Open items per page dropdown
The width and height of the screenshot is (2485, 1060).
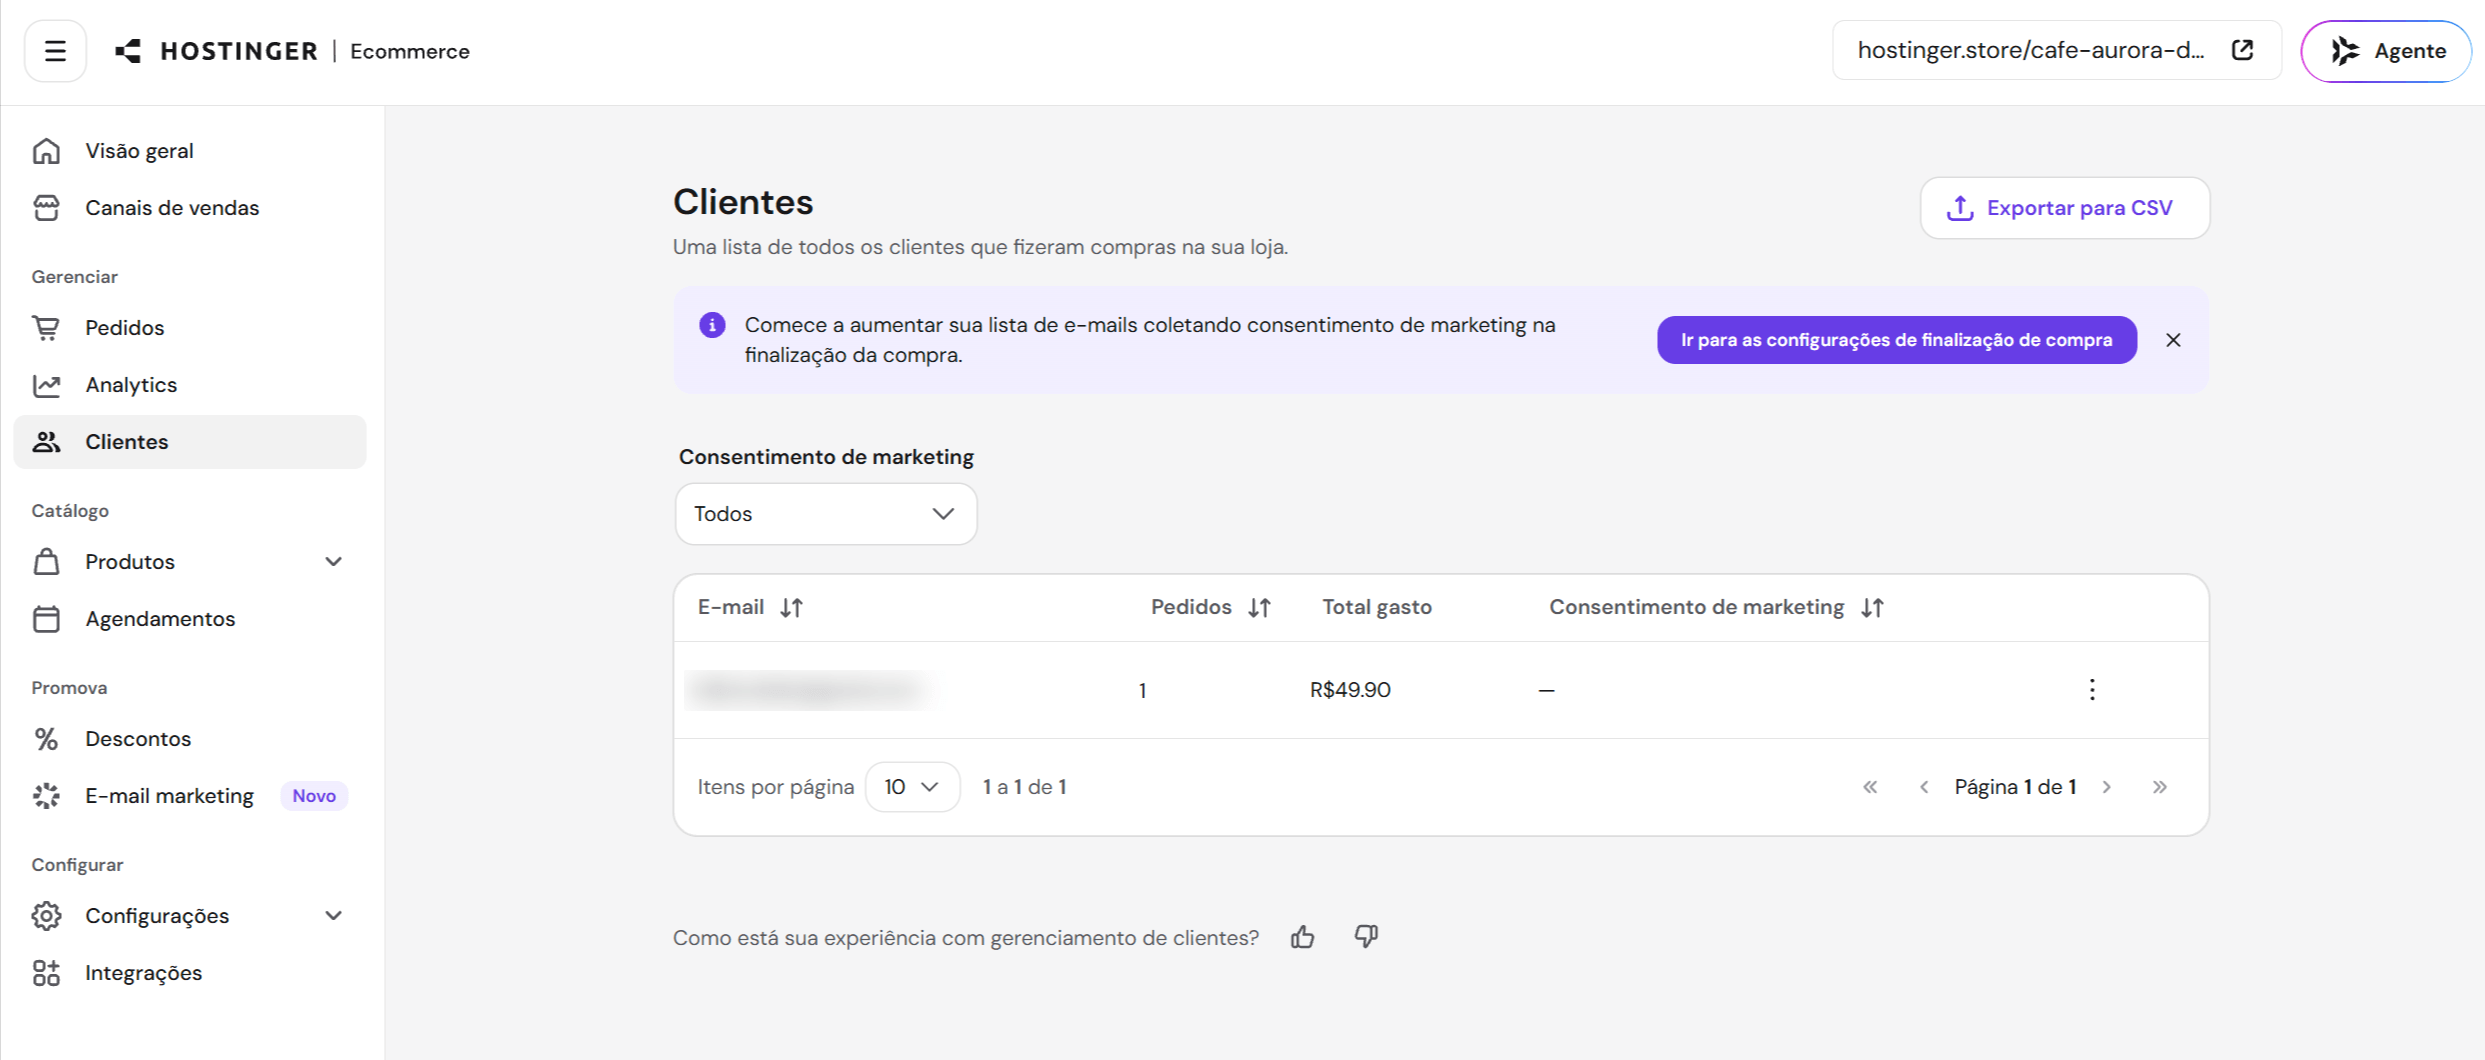912,787
